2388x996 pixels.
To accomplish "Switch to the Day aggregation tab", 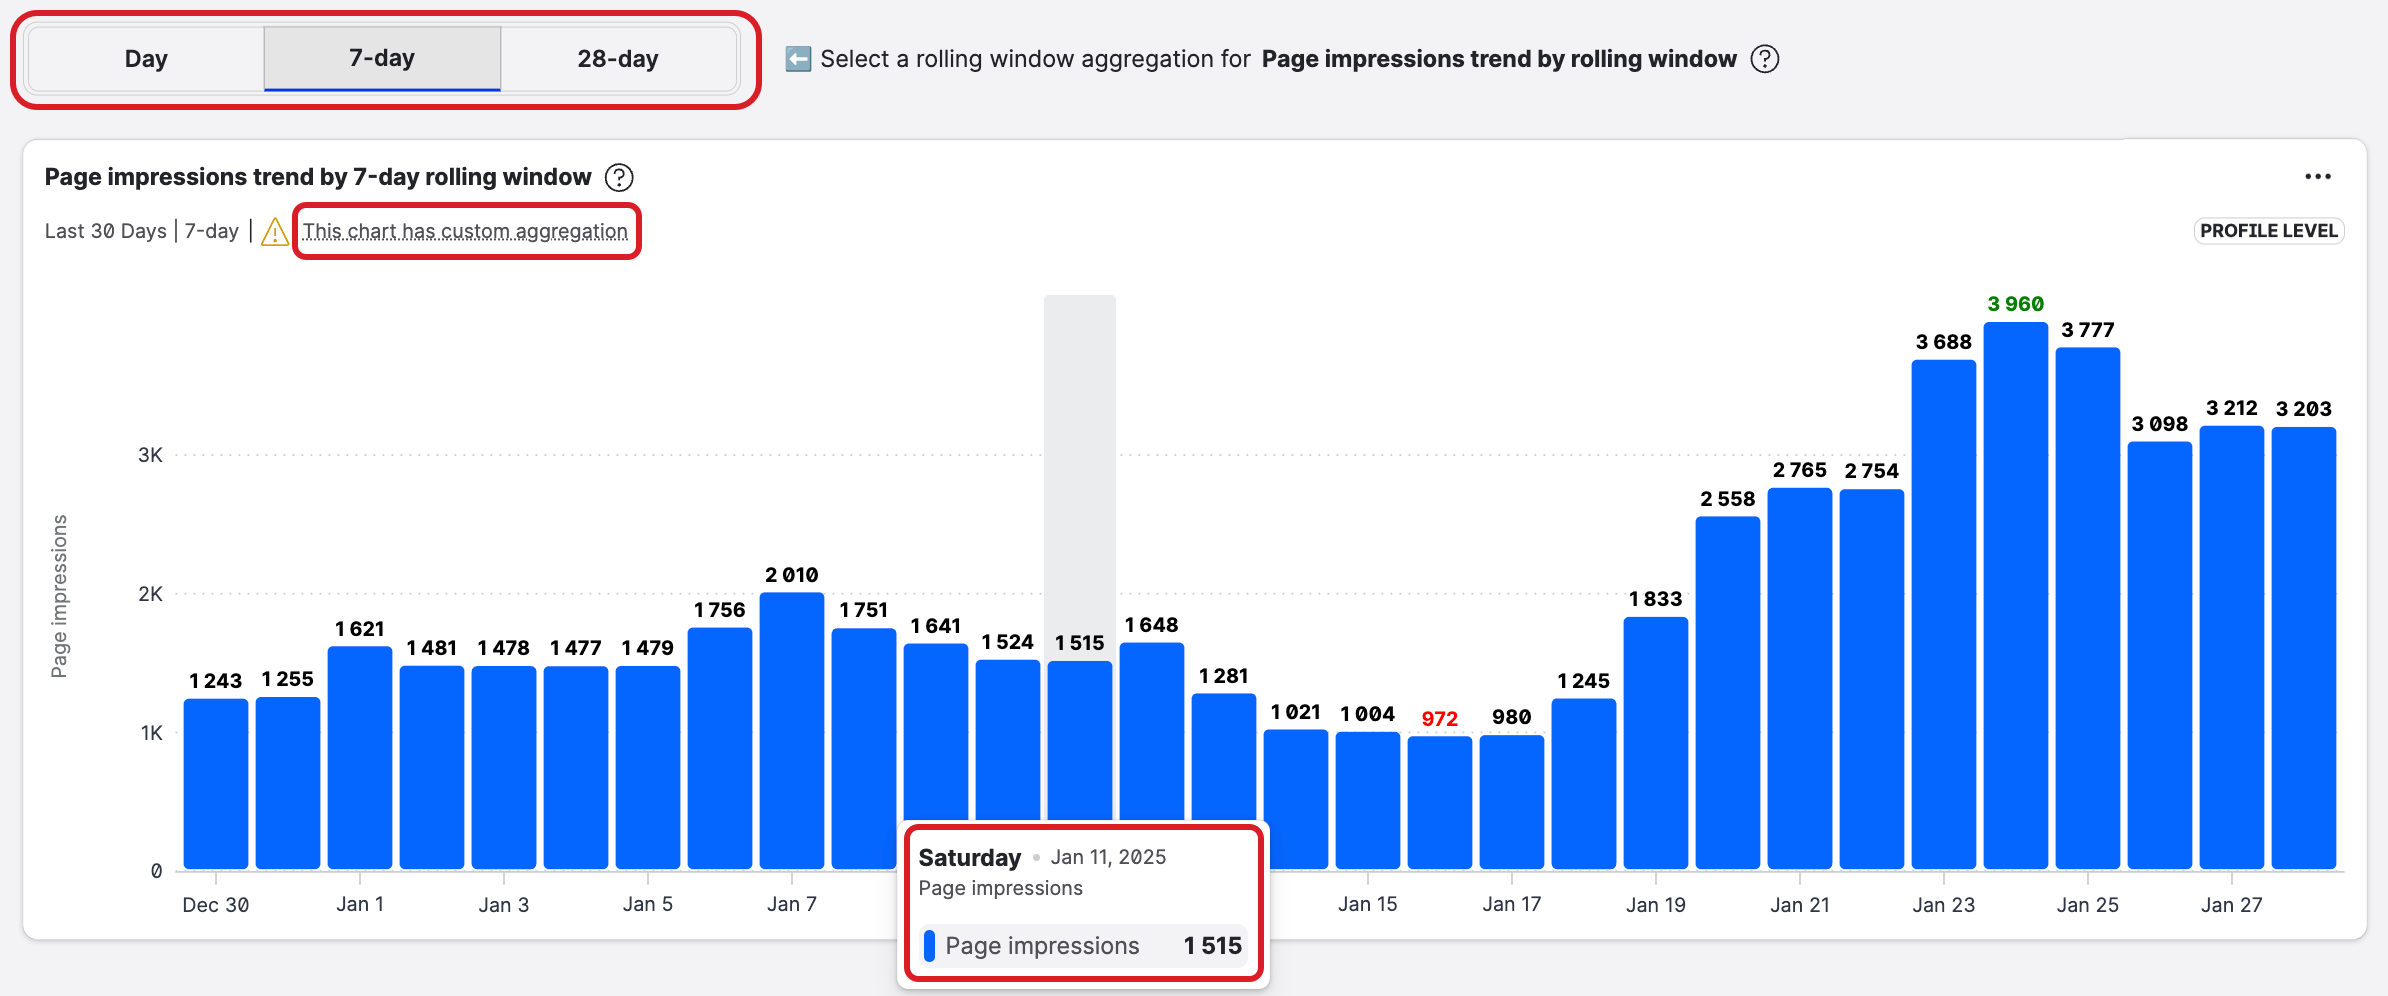I will (x=146, y=58).
